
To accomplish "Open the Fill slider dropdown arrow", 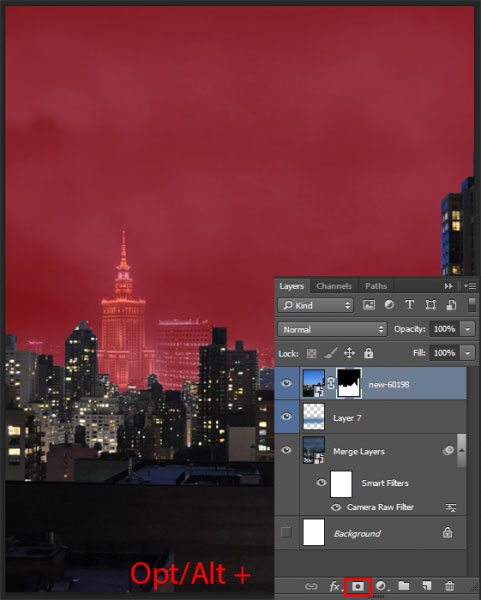I will pos(468,353).
